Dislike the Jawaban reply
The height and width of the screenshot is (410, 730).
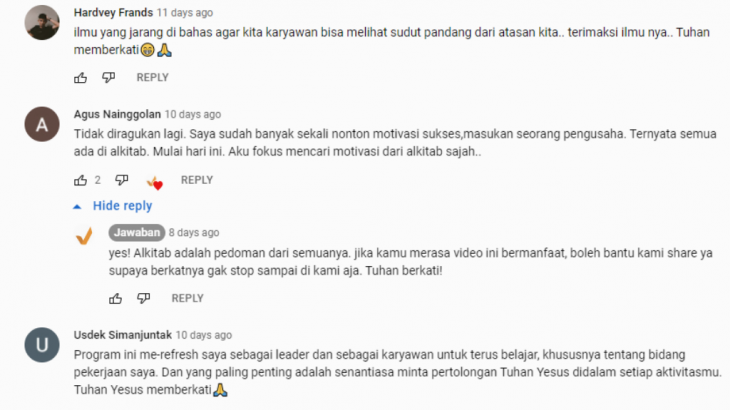coord(143,298)
